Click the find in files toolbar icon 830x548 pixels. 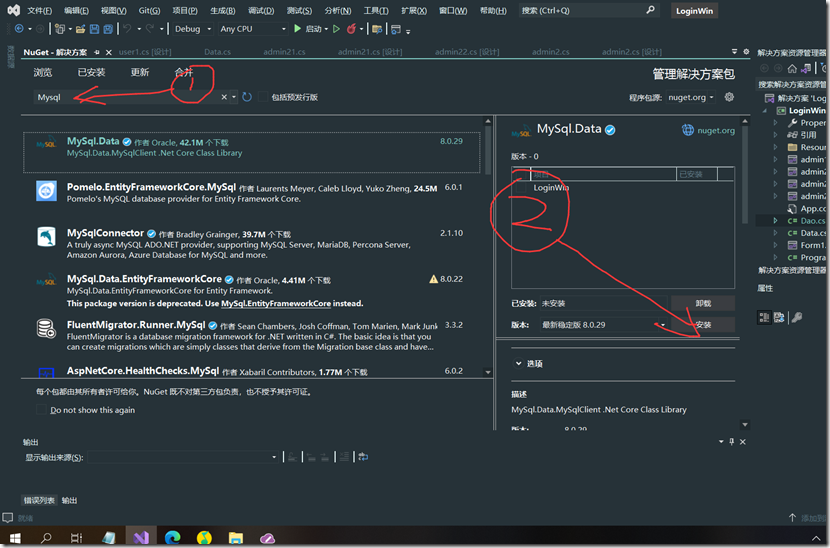(x=377, y=29)
